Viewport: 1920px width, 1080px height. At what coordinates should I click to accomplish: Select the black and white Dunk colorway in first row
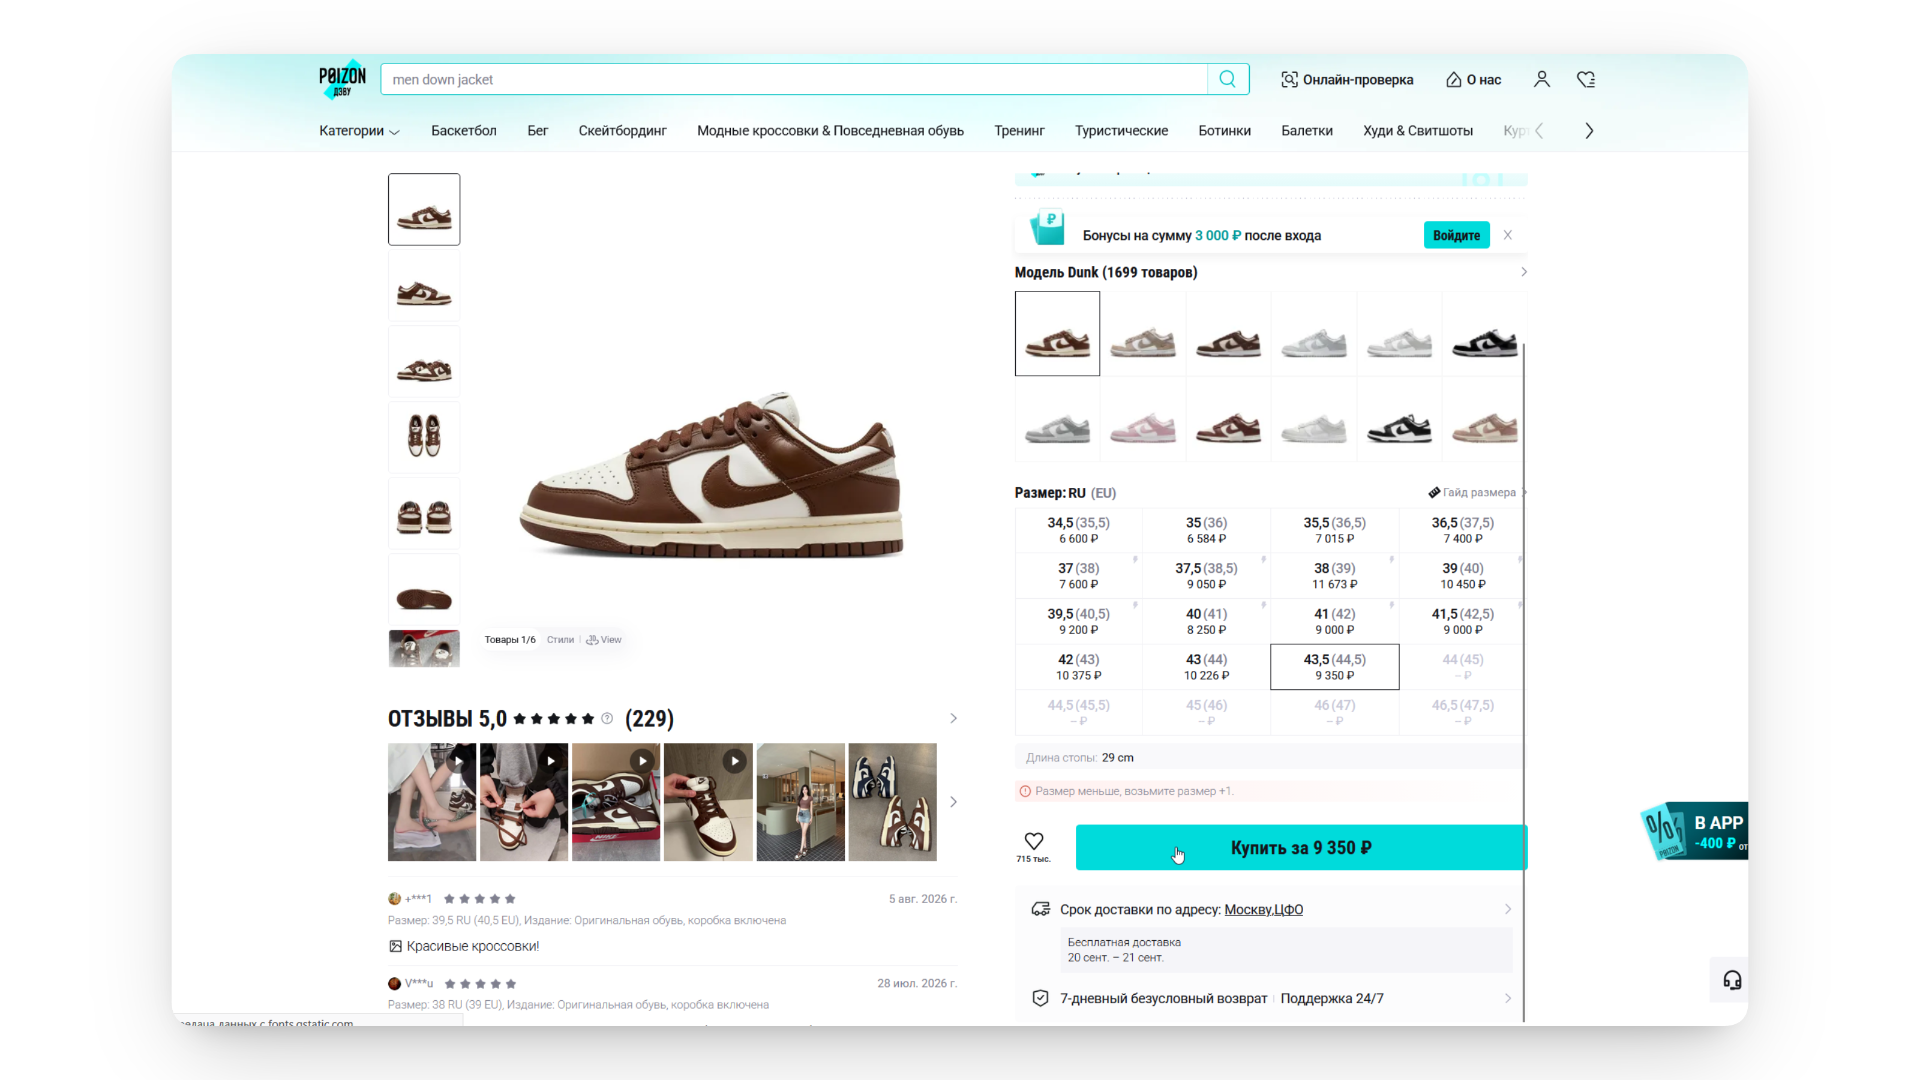[1484, 334]
